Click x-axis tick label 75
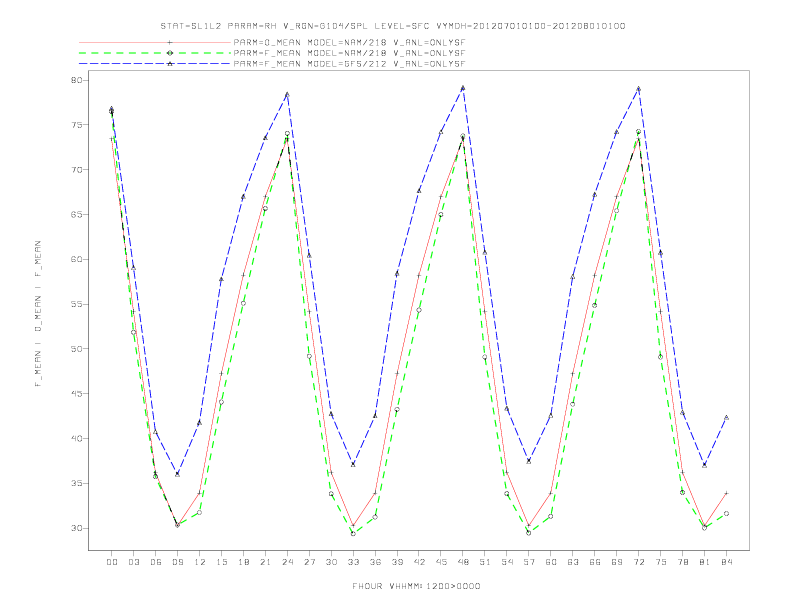The height and width of the screenshot is (612, 792). tap(661, 562)
